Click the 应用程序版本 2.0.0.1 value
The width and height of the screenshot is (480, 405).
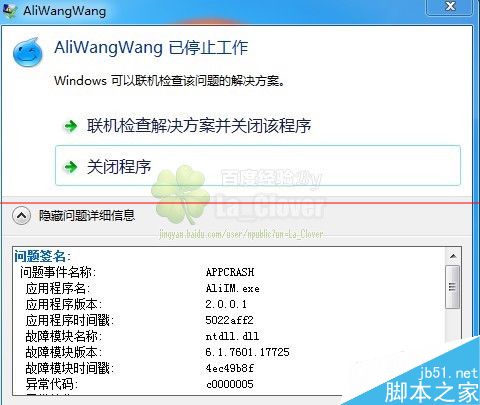point(226,304)
